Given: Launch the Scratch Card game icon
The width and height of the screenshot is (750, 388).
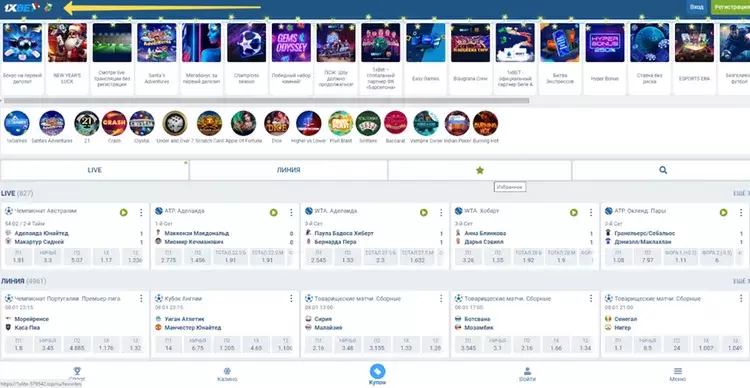Looking at the screenshot, I should pyautogui.click(x=210, y=123).
